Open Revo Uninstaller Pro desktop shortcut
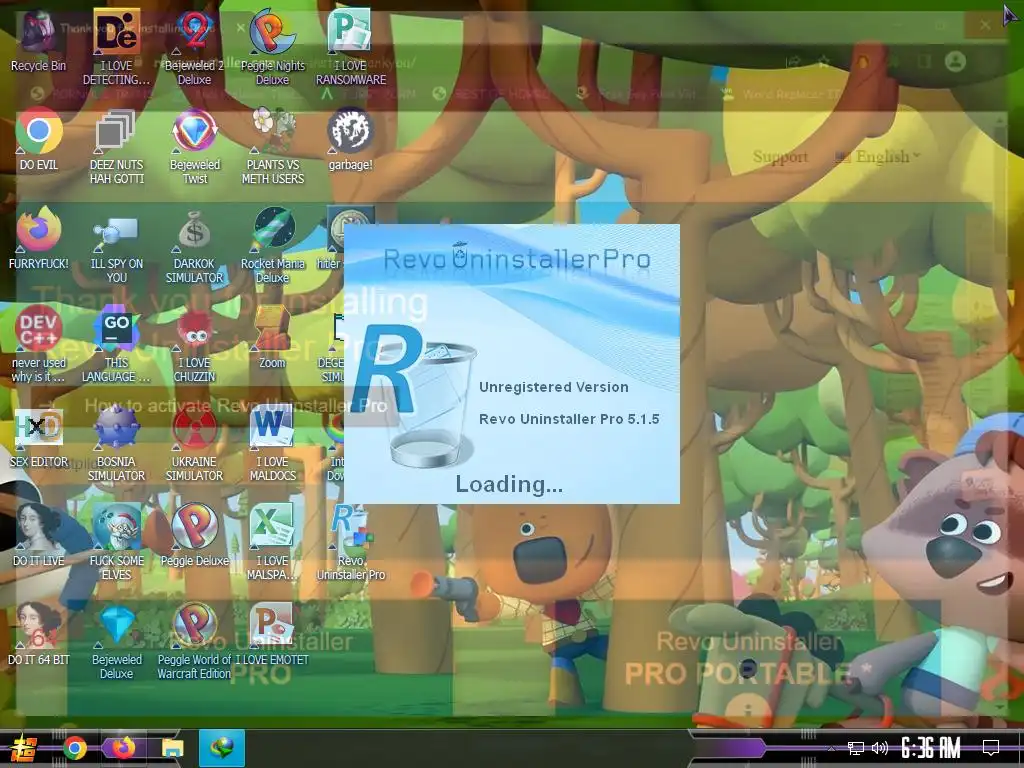Viewport: 1024px width, 768px height. tap(351, 542)
